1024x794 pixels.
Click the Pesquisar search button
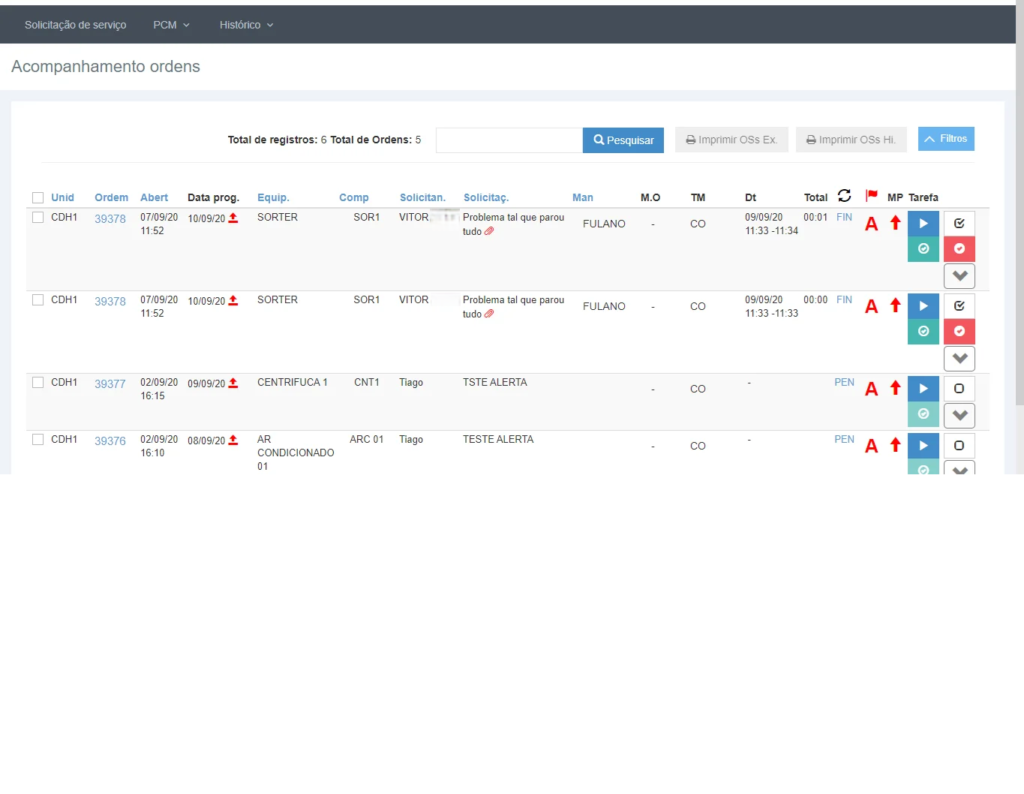click(623, 140)
